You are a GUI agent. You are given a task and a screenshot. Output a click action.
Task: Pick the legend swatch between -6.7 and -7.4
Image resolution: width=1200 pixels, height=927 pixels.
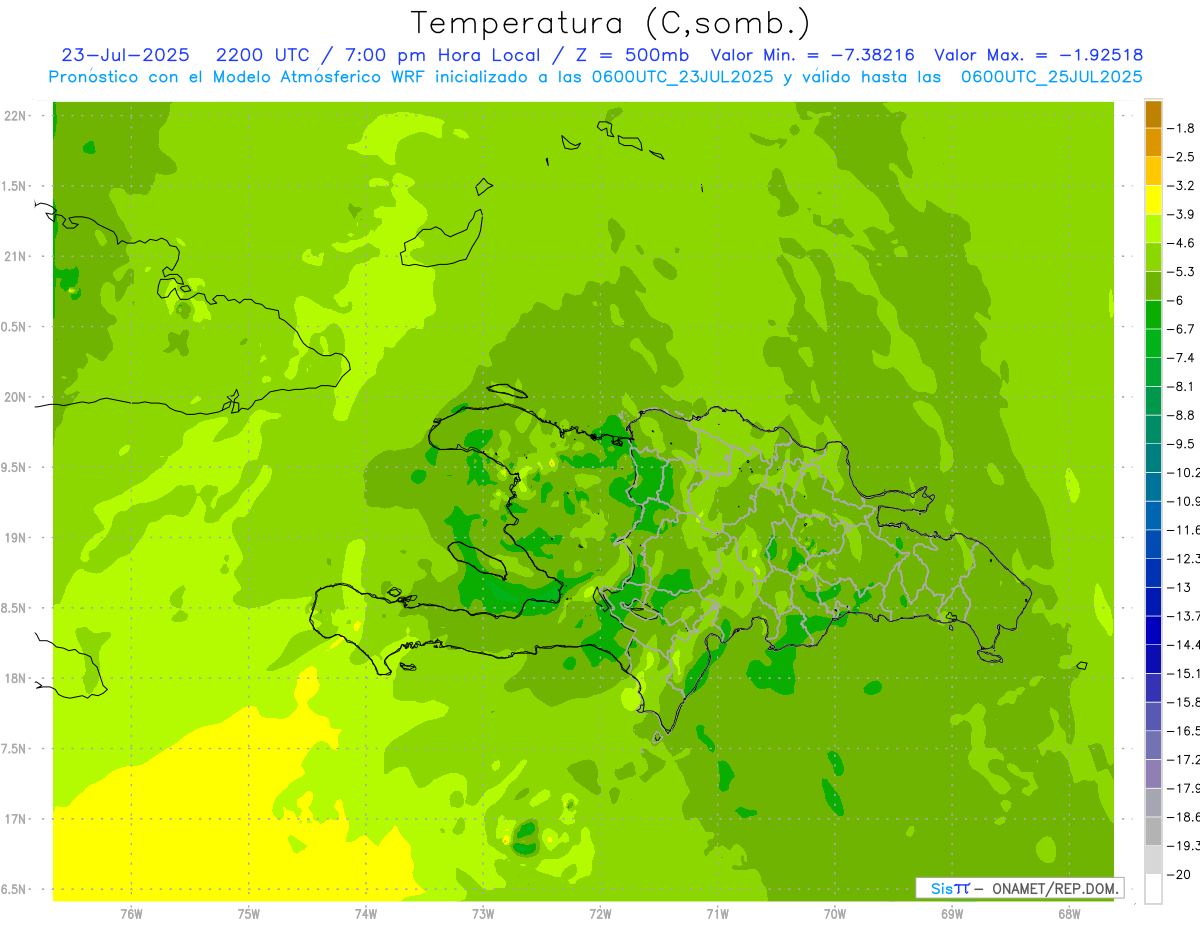pyautogui.click(x=1153, y=343)
